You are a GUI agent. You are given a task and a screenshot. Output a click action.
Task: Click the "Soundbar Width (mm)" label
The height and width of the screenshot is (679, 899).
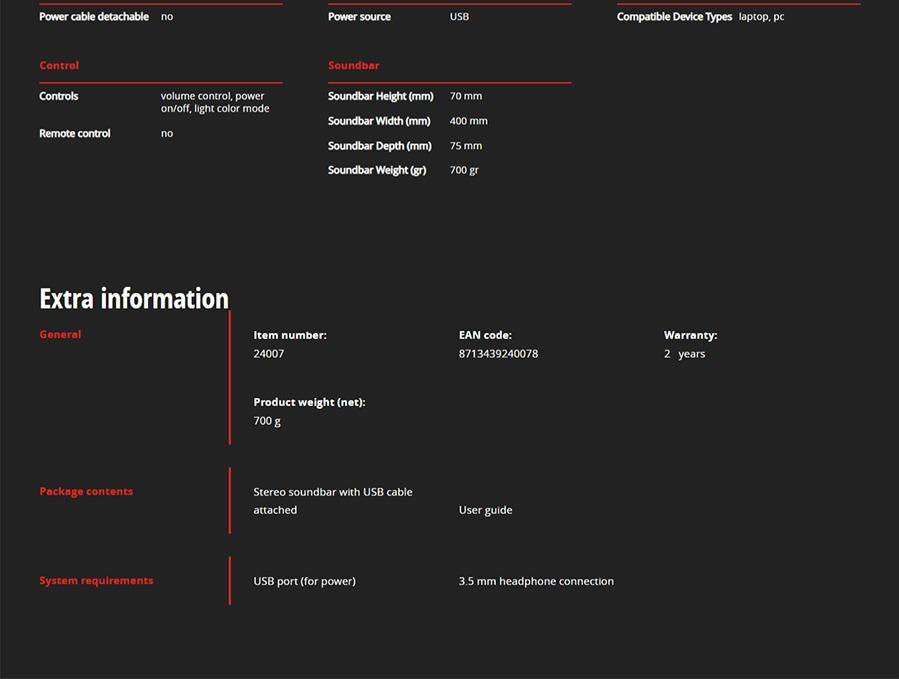(379, 121)
